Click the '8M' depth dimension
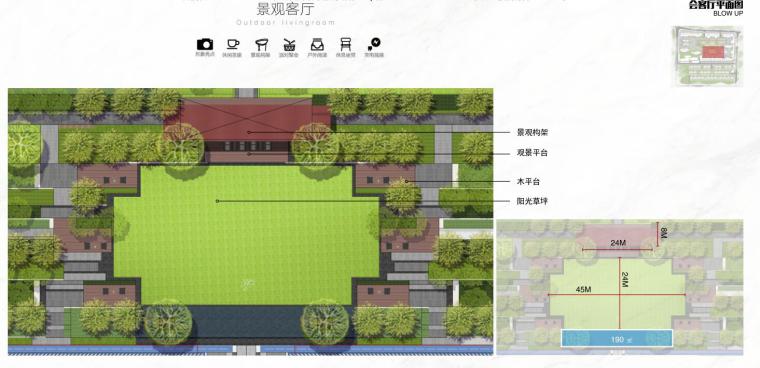Screen dimensions: 760x368 [x=664, y=233]
